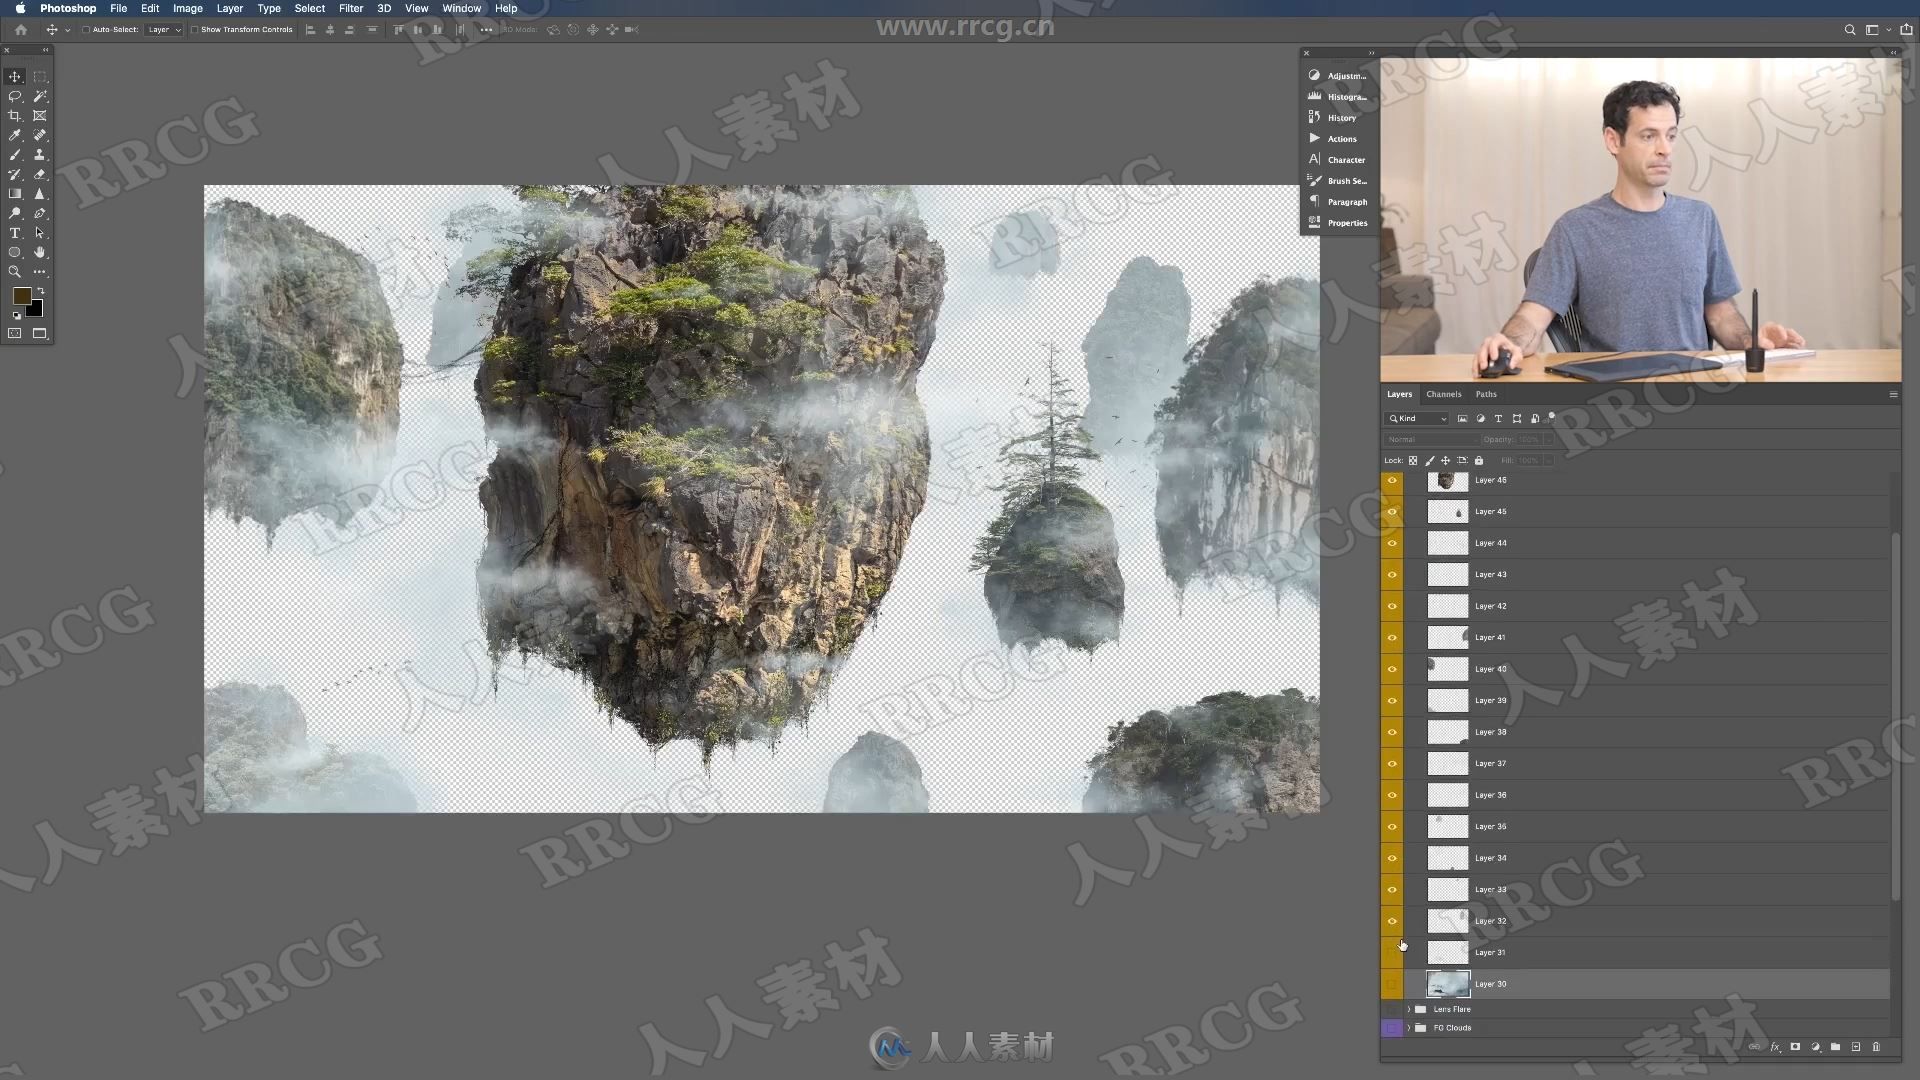This screenshot has height=1080, width=1920.
Task: Select Layer 41 thumbnail
Action: point(1447,637)
